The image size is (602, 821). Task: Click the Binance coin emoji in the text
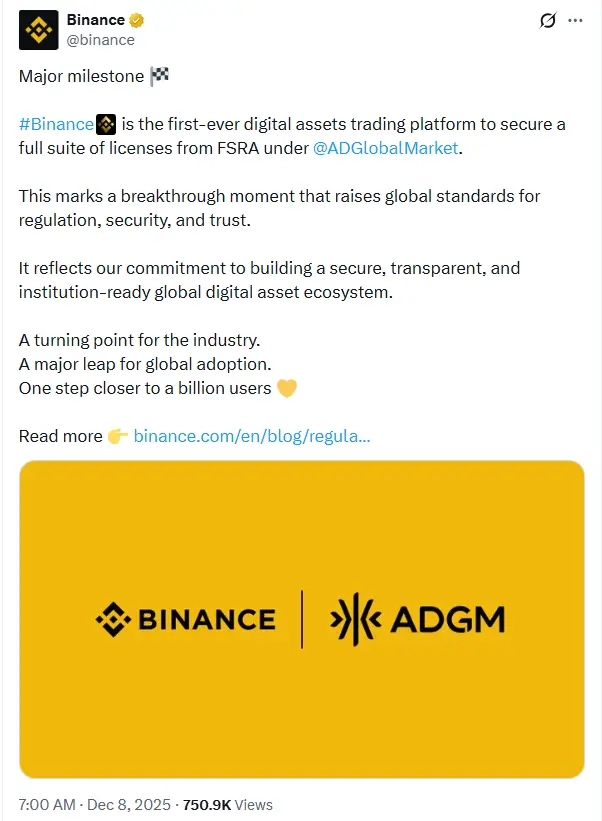coord(104,124)
